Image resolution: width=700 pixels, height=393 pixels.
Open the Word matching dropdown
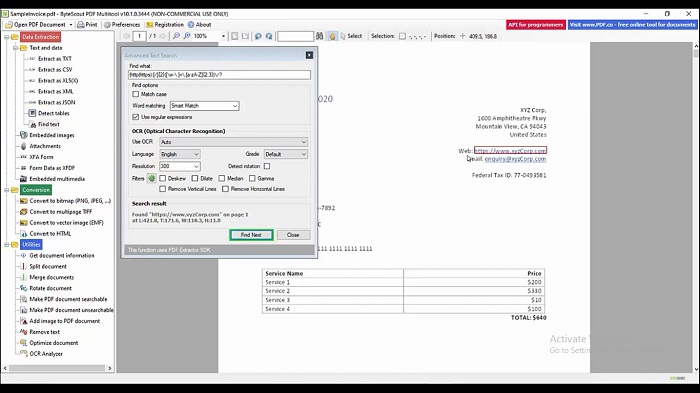tap(204, 106)
